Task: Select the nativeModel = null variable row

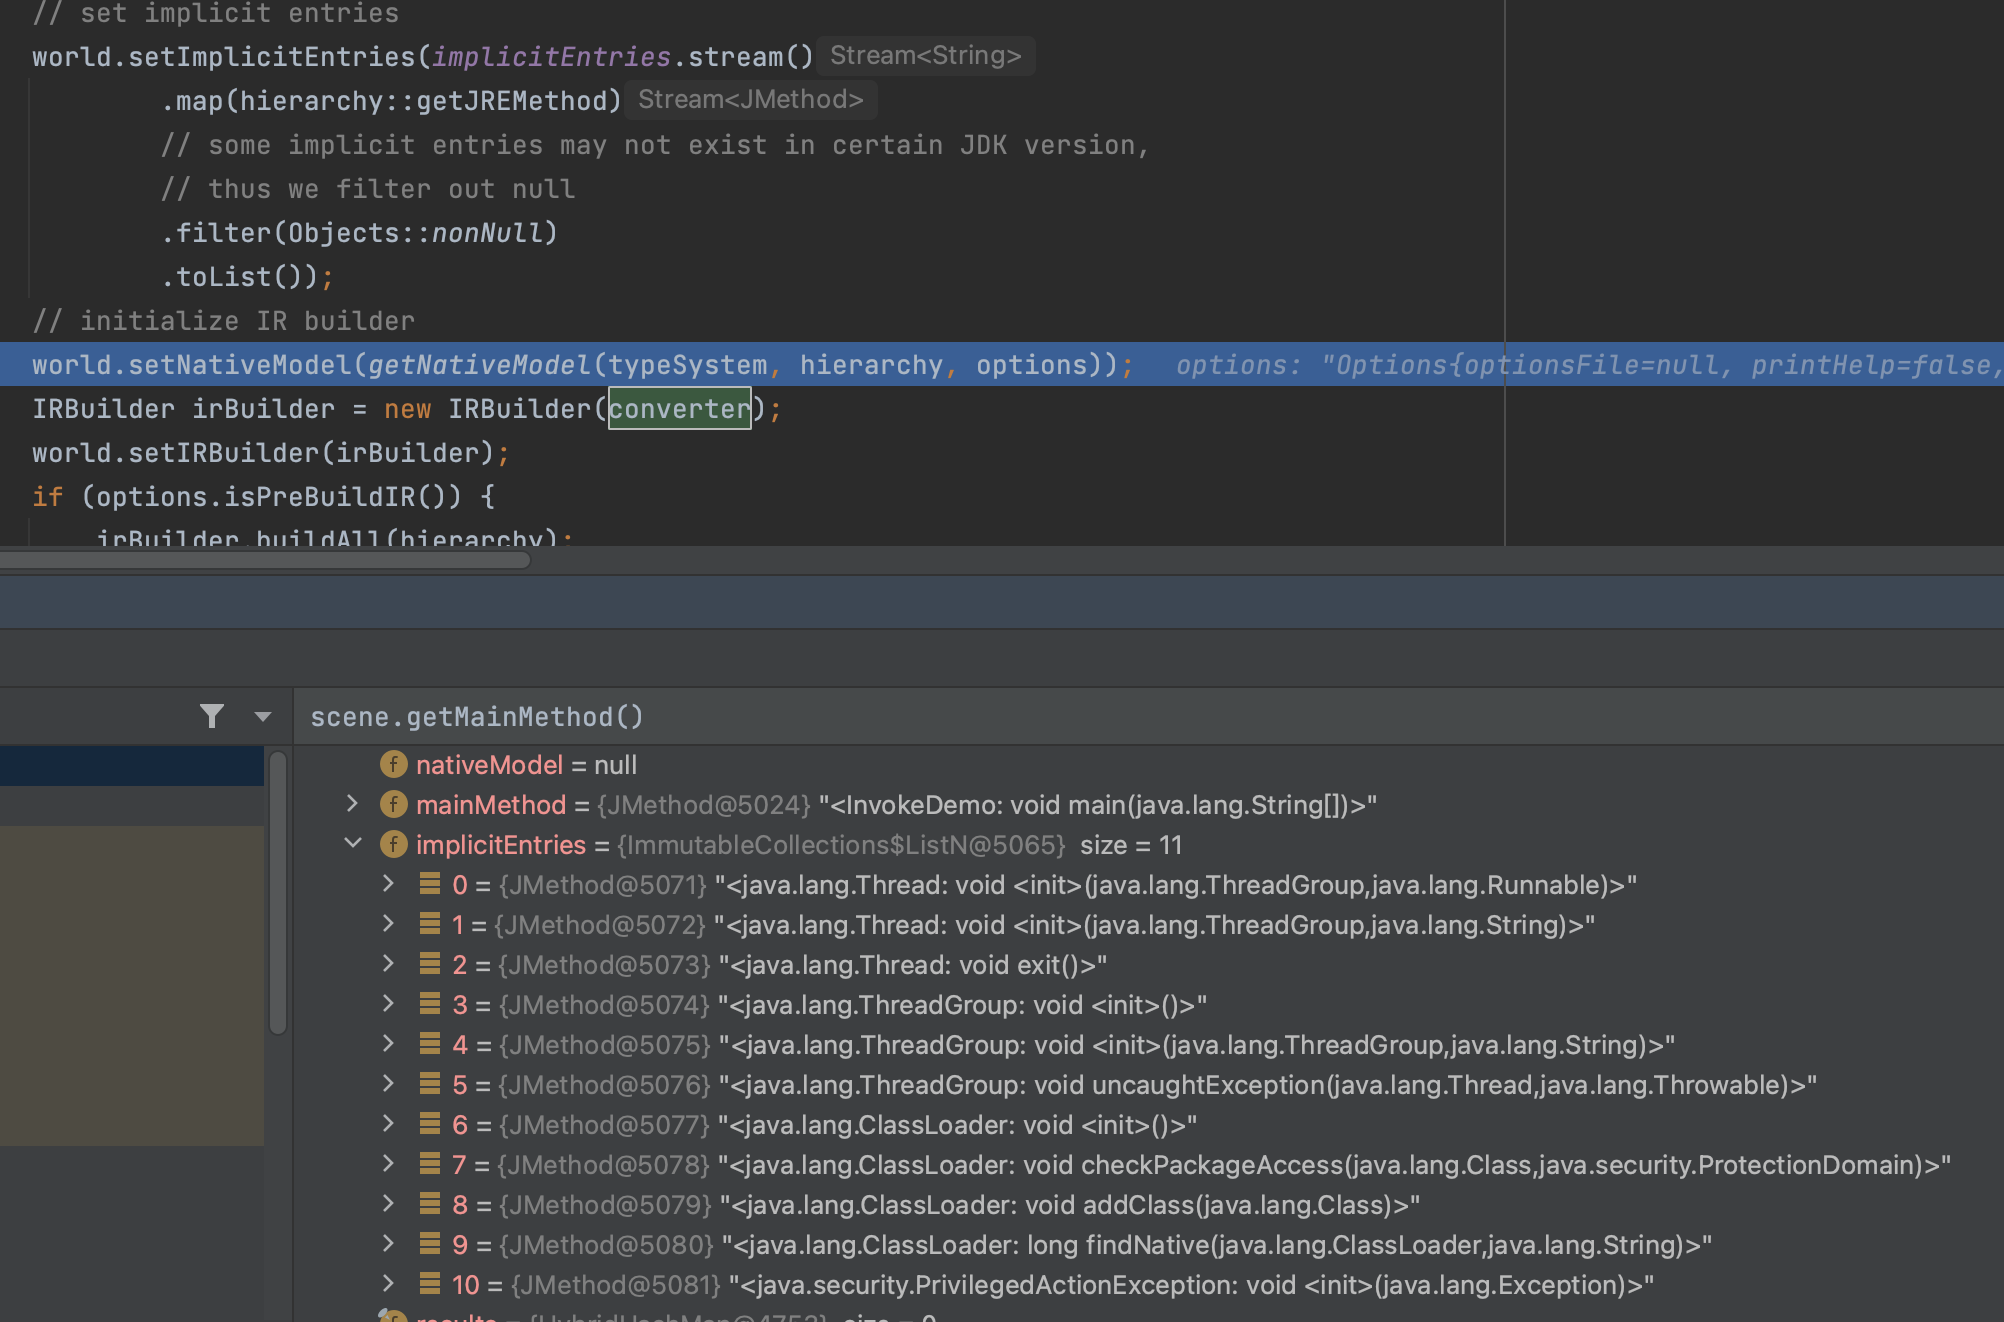Action: click(x=1148, y=765)
